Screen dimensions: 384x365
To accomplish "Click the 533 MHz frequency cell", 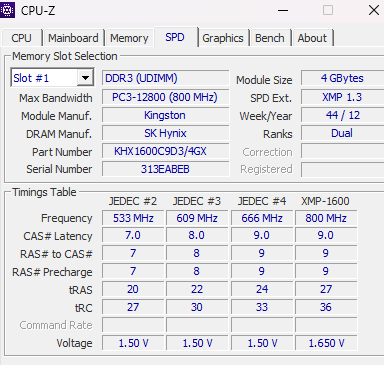I will click(133, 218).
